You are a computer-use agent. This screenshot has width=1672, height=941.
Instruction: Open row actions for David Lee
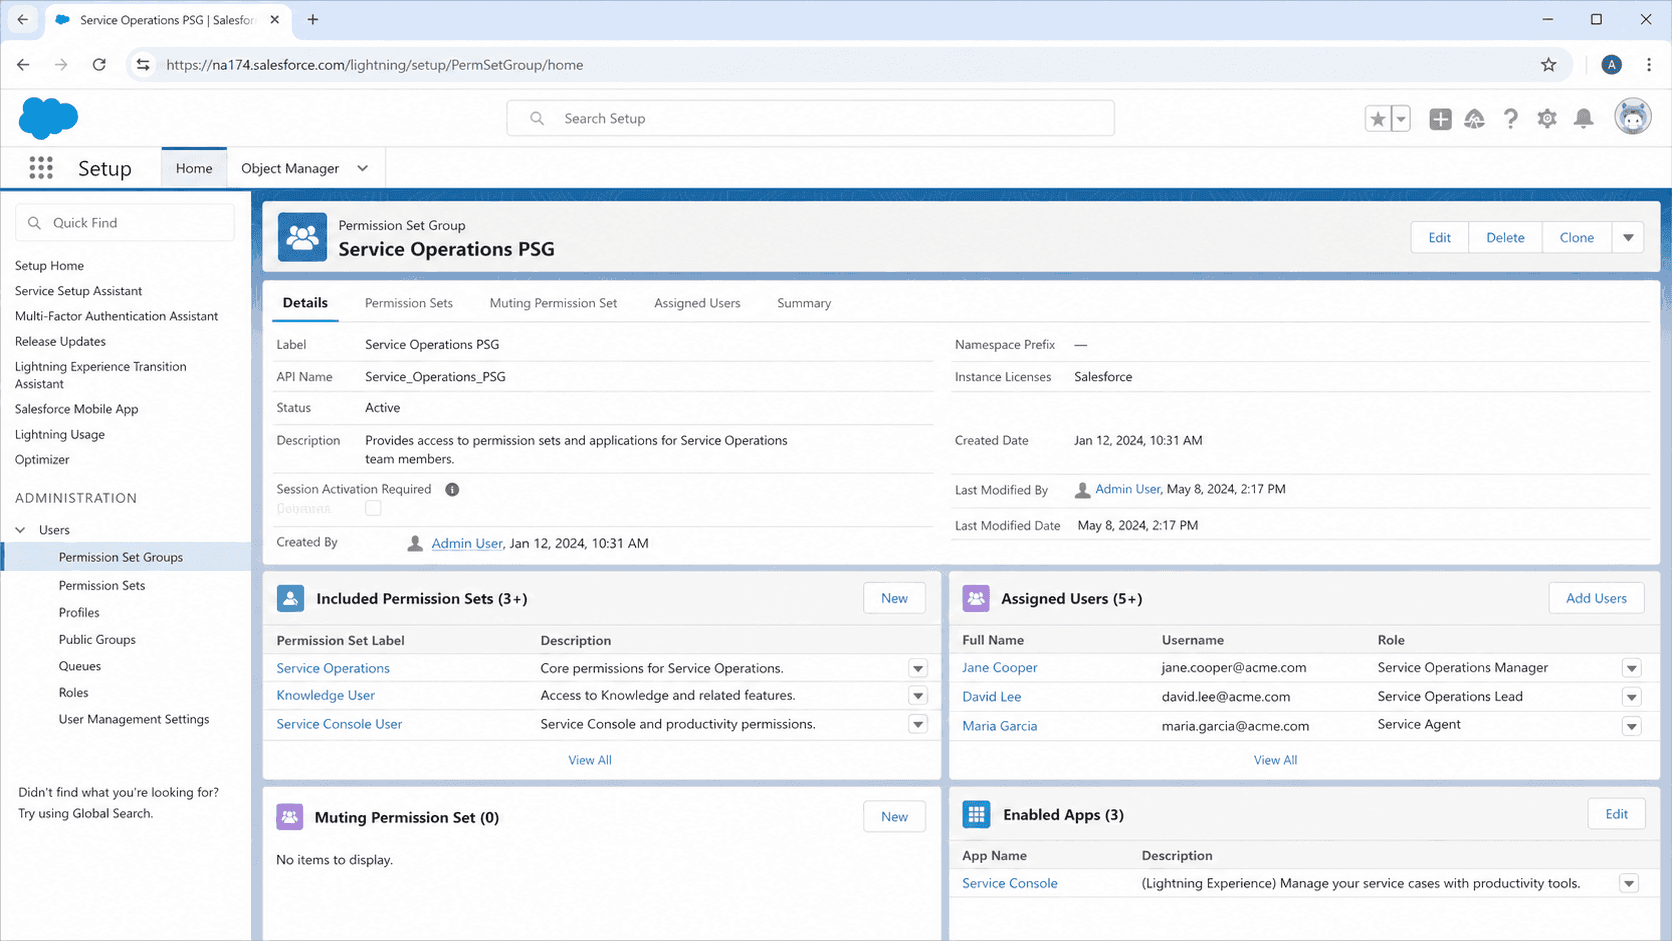coord(1632,697)
